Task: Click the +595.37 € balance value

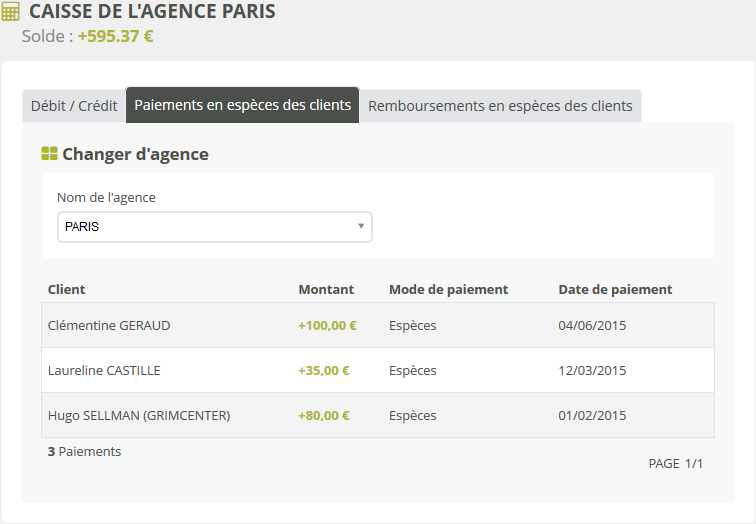Action: pyautogui.click(x=115, y=36)
